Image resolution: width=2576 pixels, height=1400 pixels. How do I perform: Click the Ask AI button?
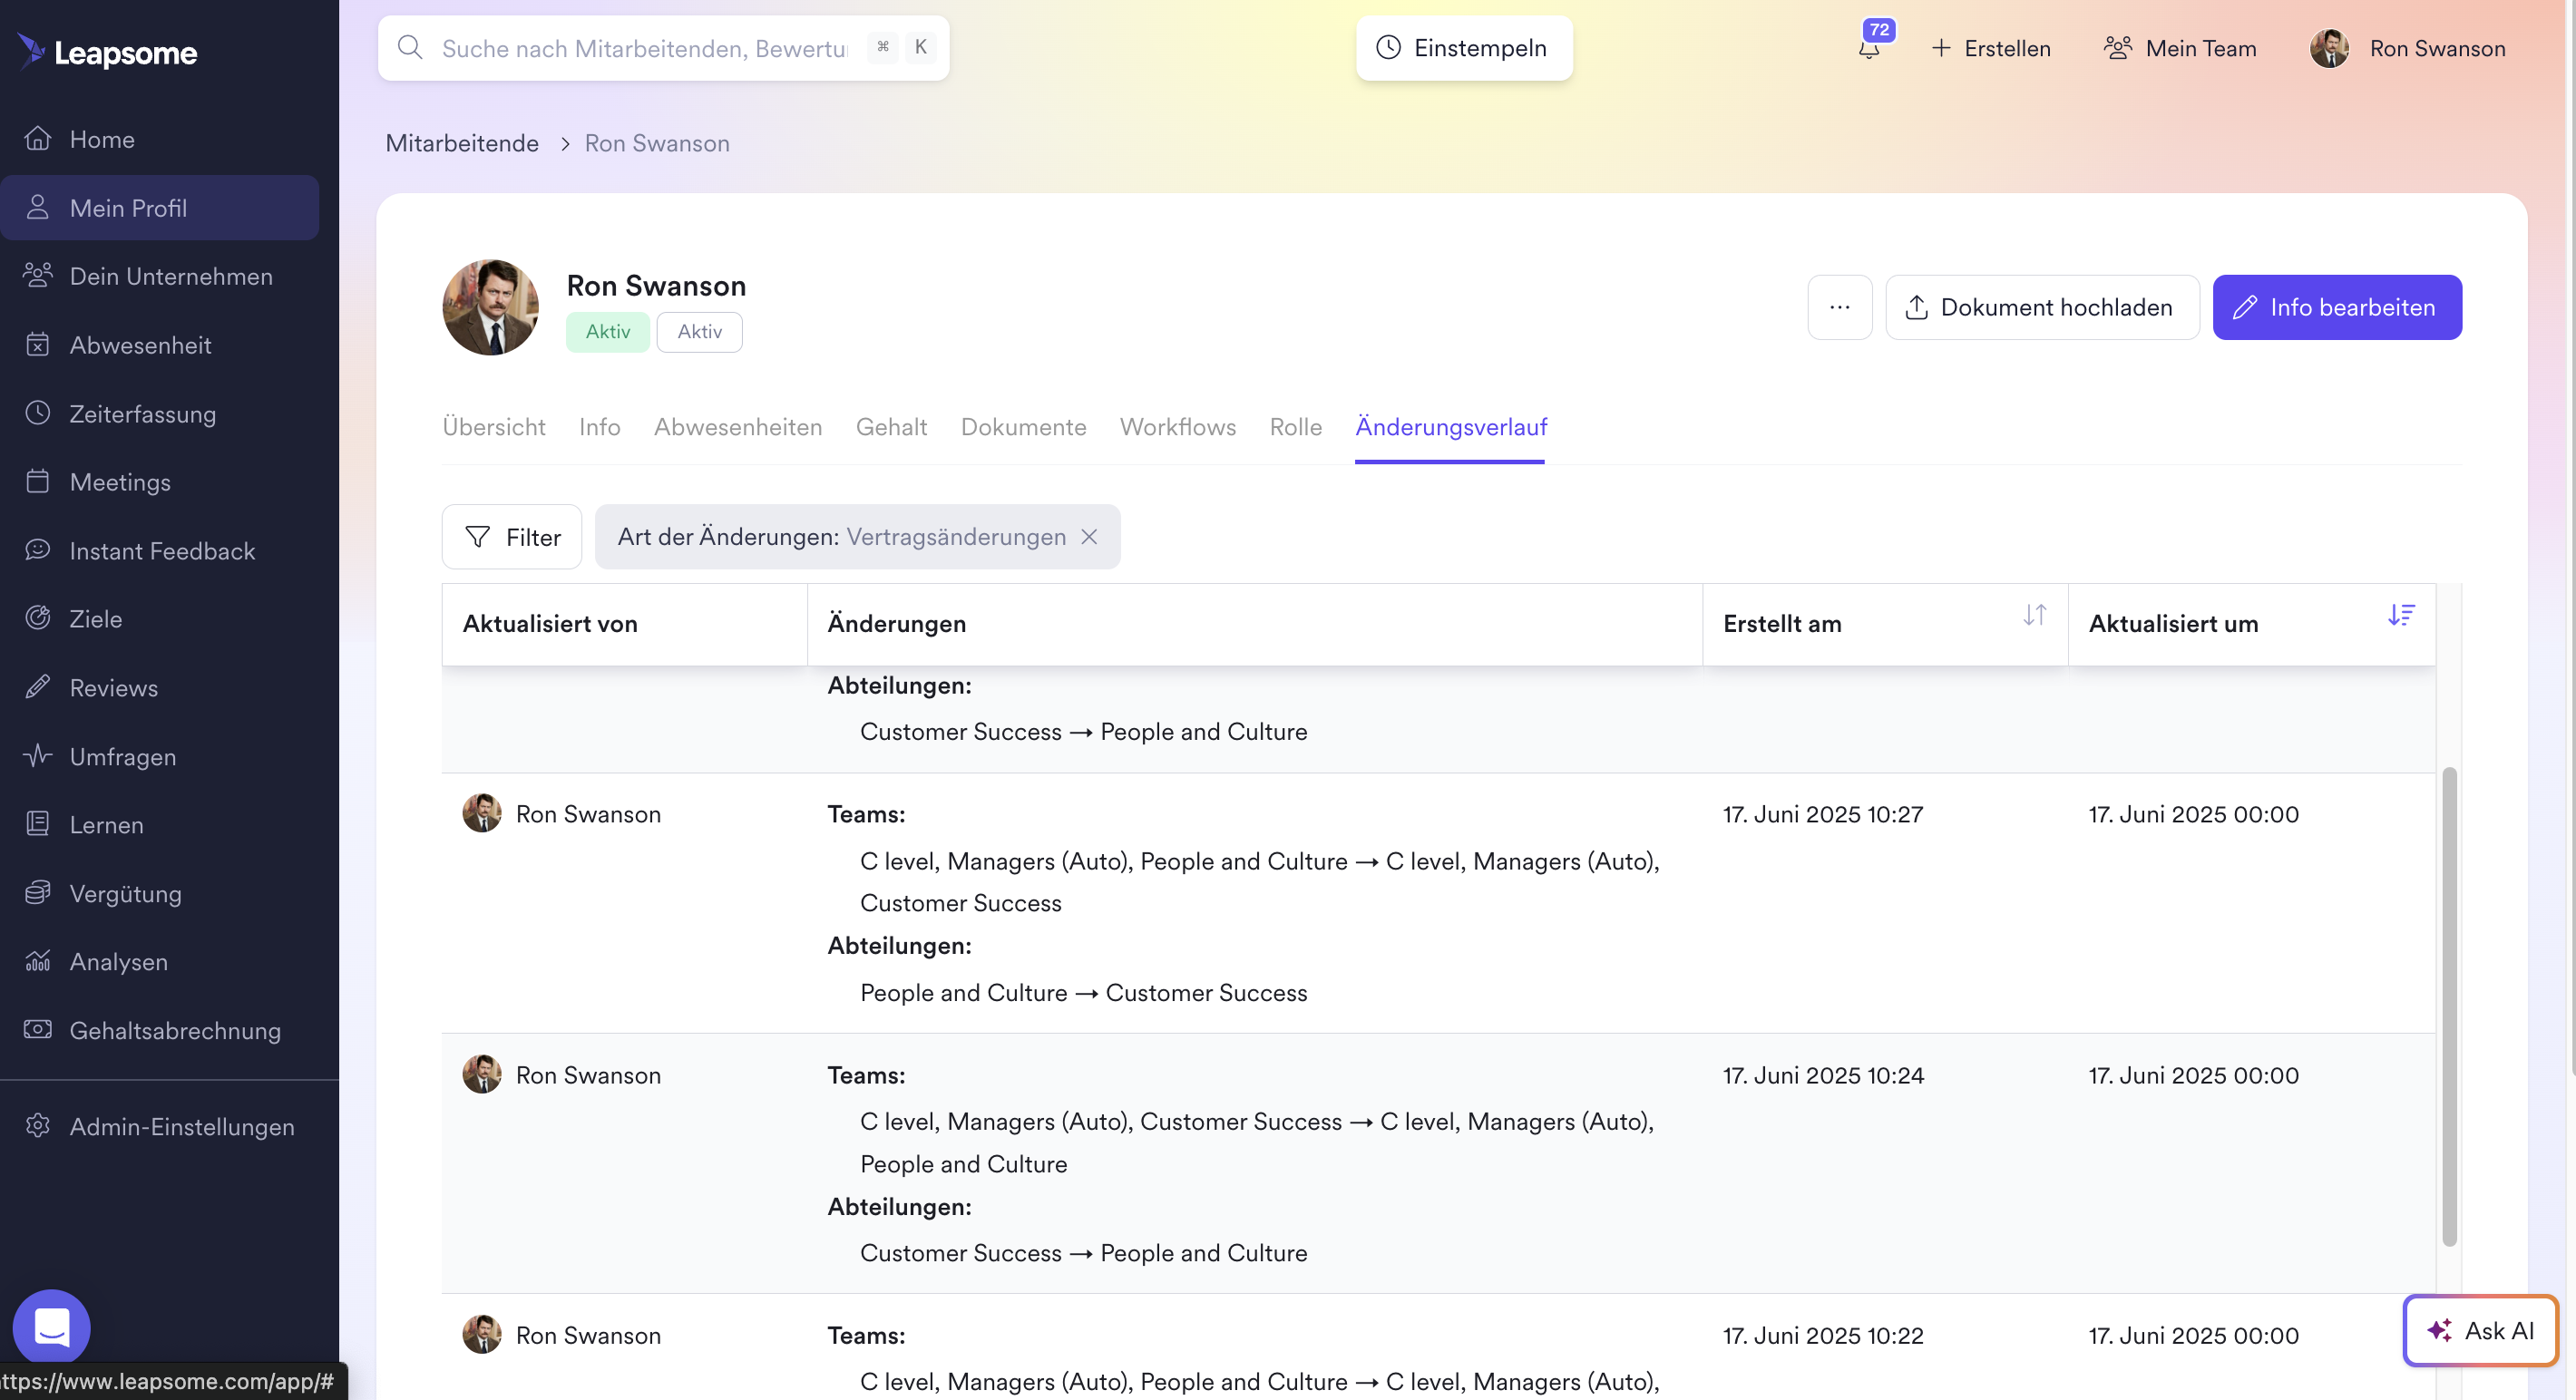[2480, 1330]
